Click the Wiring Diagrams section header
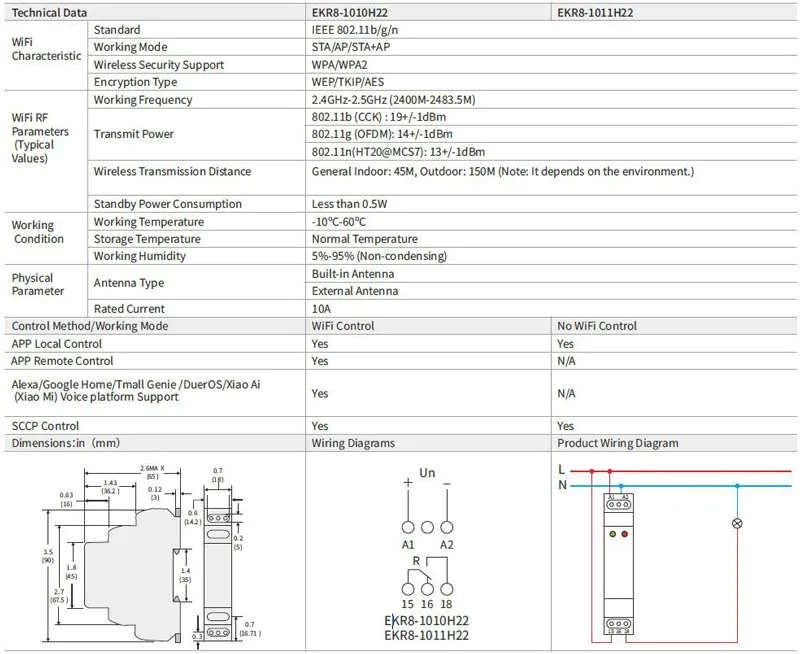 [353, 443]
